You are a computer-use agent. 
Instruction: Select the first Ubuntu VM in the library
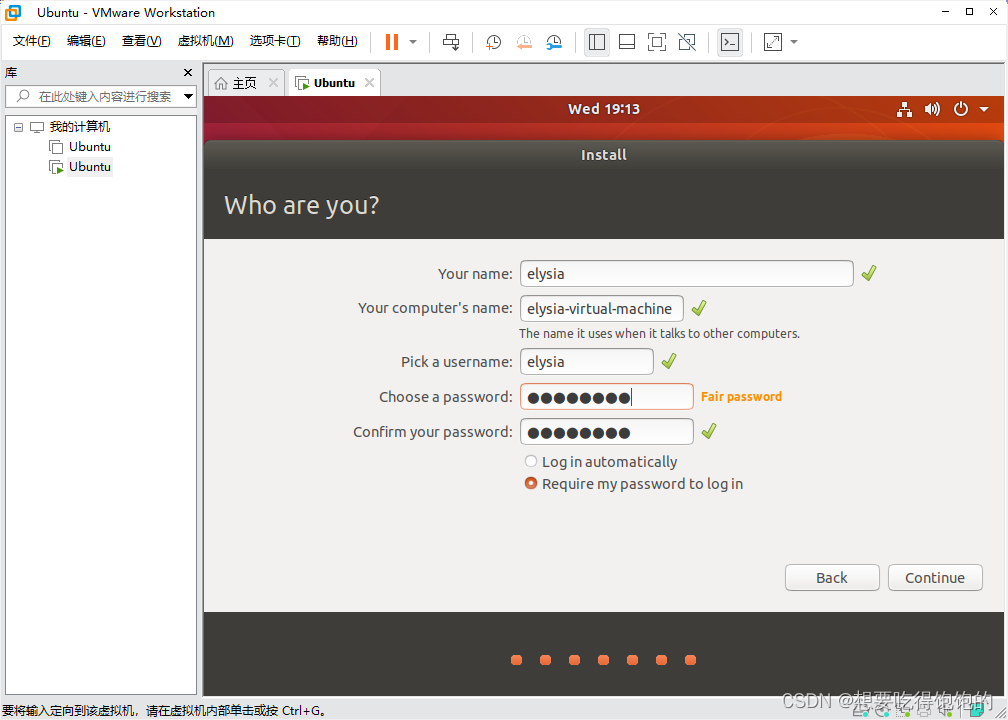tap(89, 147)
